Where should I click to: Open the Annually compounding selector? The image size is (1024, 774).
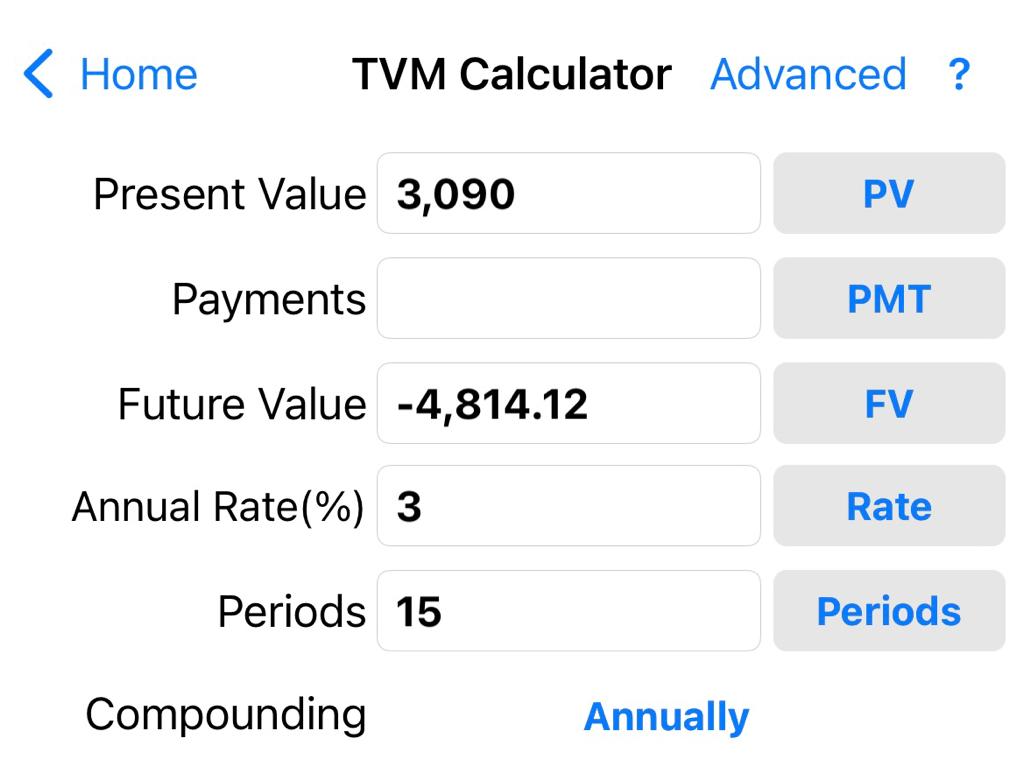click(x=666, y=717)
